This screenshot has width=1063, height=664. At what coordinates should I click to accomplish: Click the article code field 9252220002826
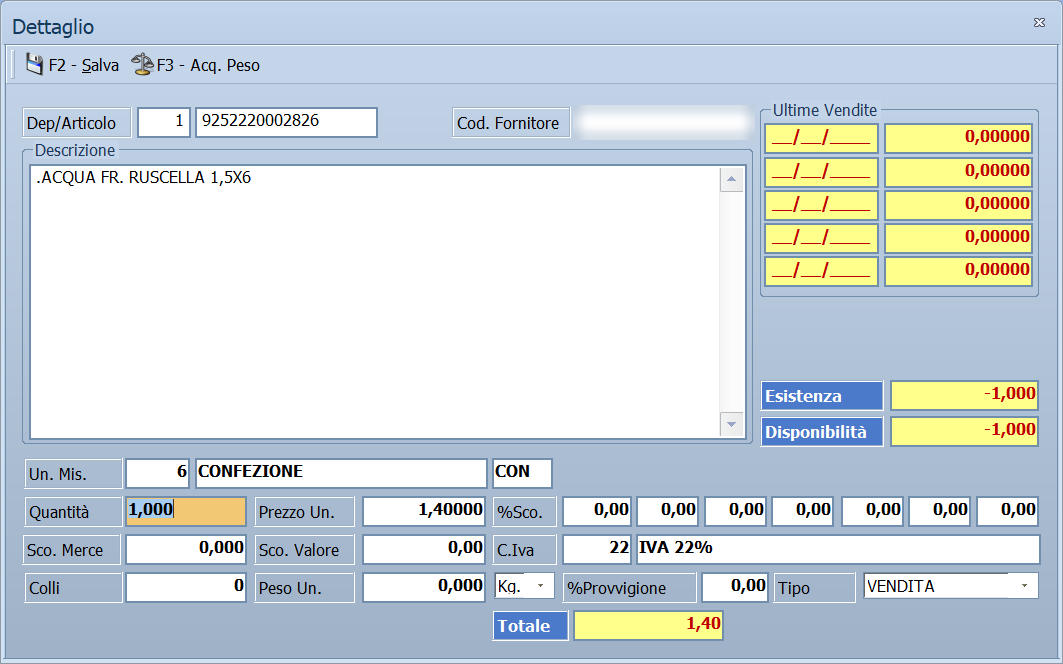tap(286, 122)
